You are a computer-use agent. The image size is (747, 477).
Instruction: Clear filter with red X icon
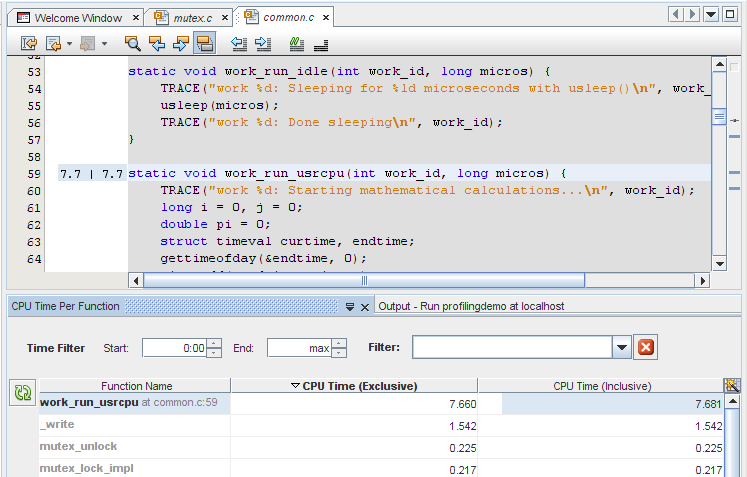[646, 347]
